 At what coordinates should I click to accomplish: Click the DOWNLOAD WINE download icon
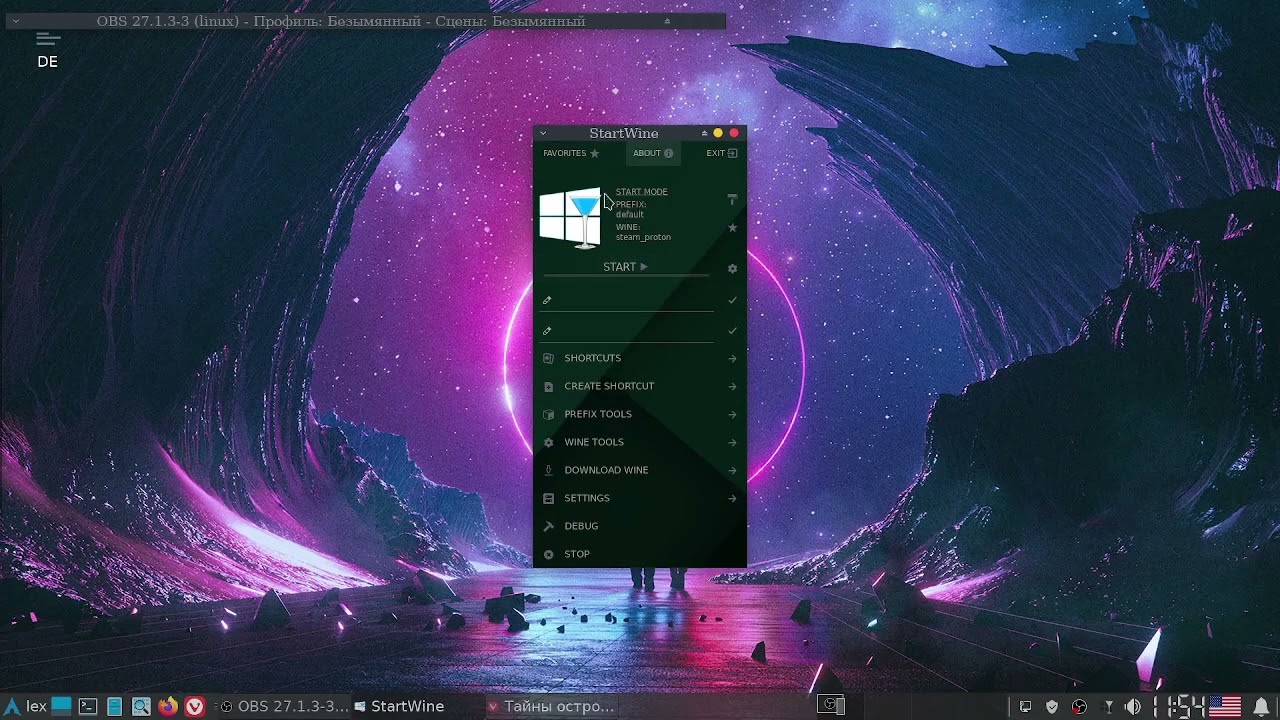(x=548, y=470)
